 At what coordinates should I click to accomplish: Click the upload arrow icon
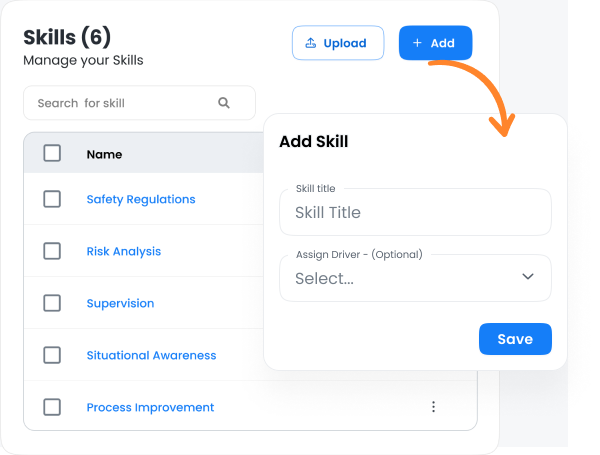[x=310, y=43]
